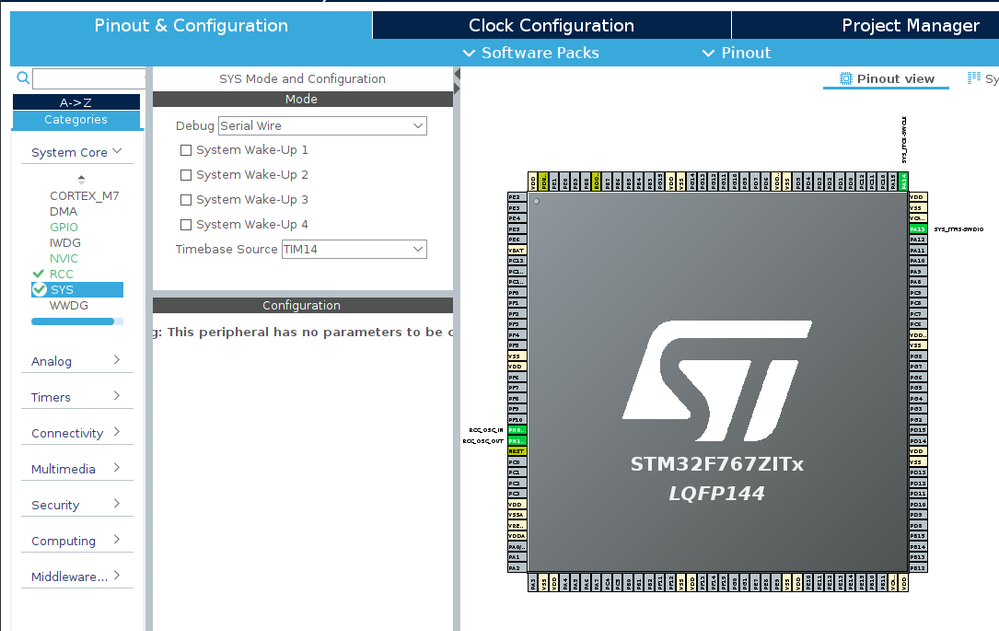
Task: Click the RCC_OSC_IN green pin
Action: [x=517, y=430]
